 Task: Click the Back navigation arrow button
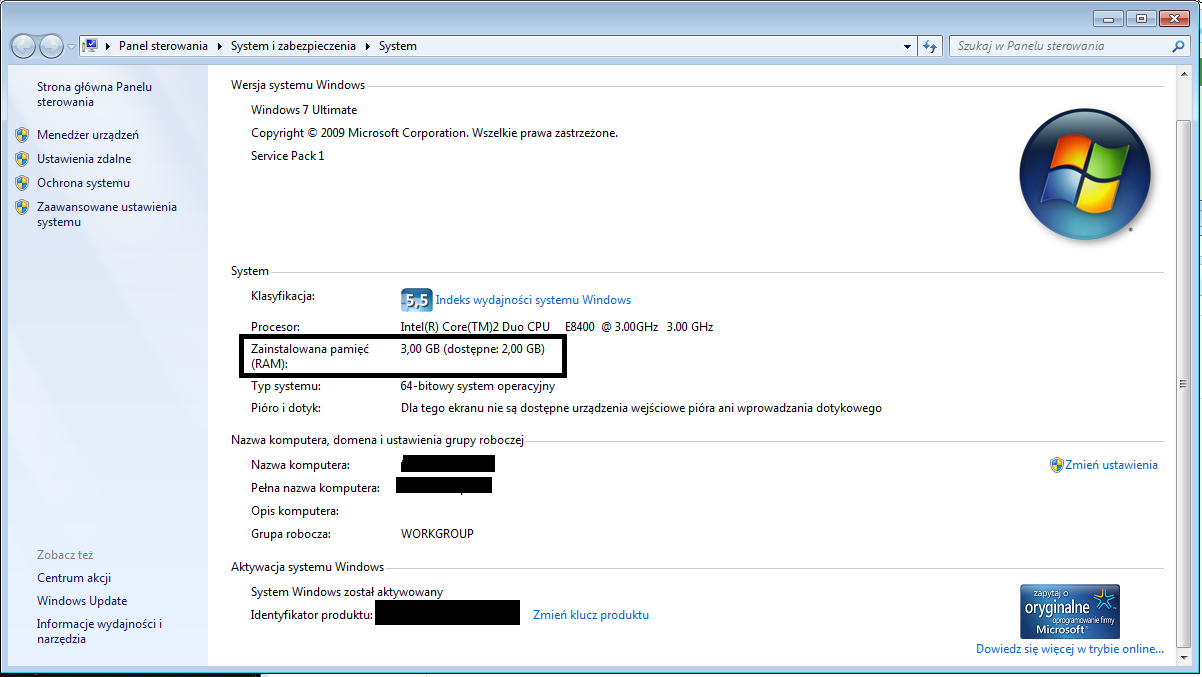pyautogui.click(x=23, y=46)
